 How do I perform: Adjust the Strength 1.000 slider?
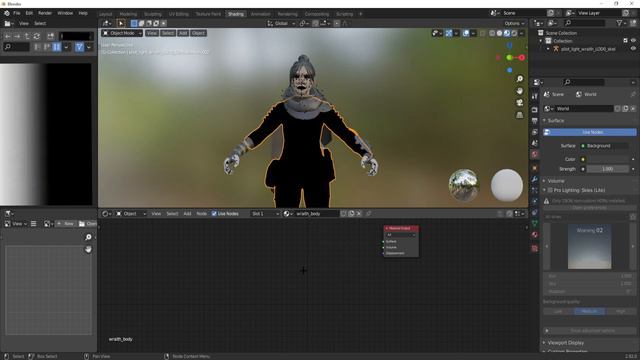(608, 169)
